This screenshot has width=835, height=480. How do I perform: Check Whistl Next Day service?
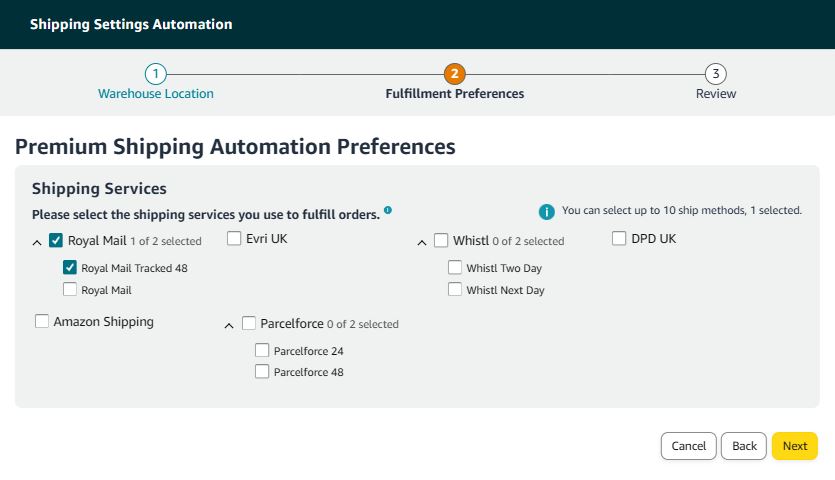tap(455, 289)
